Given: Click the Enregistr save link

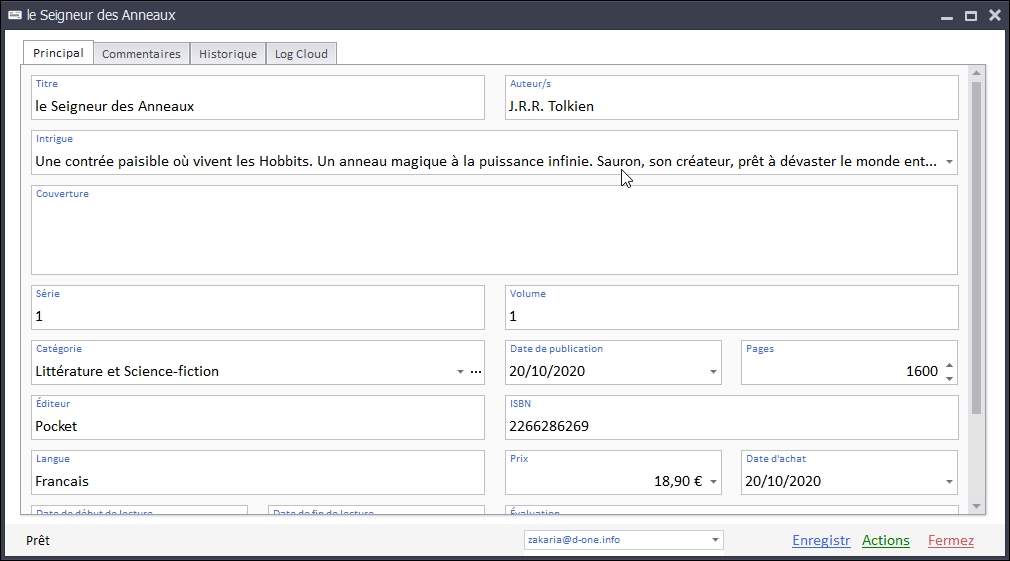Looking at the screenshot, I should tap(821, 541).
